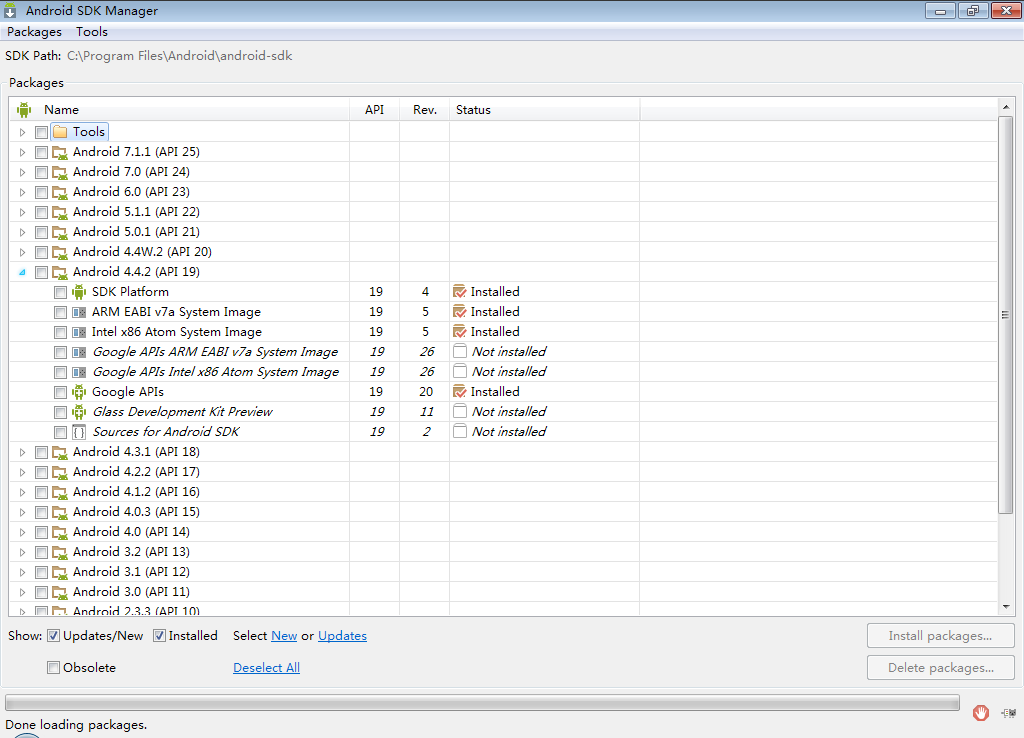Expand the Android 4.1.2 (API 16) node
Image resolution: width=1024 pixels, height=738 pixels.
[x=22, y=492]
